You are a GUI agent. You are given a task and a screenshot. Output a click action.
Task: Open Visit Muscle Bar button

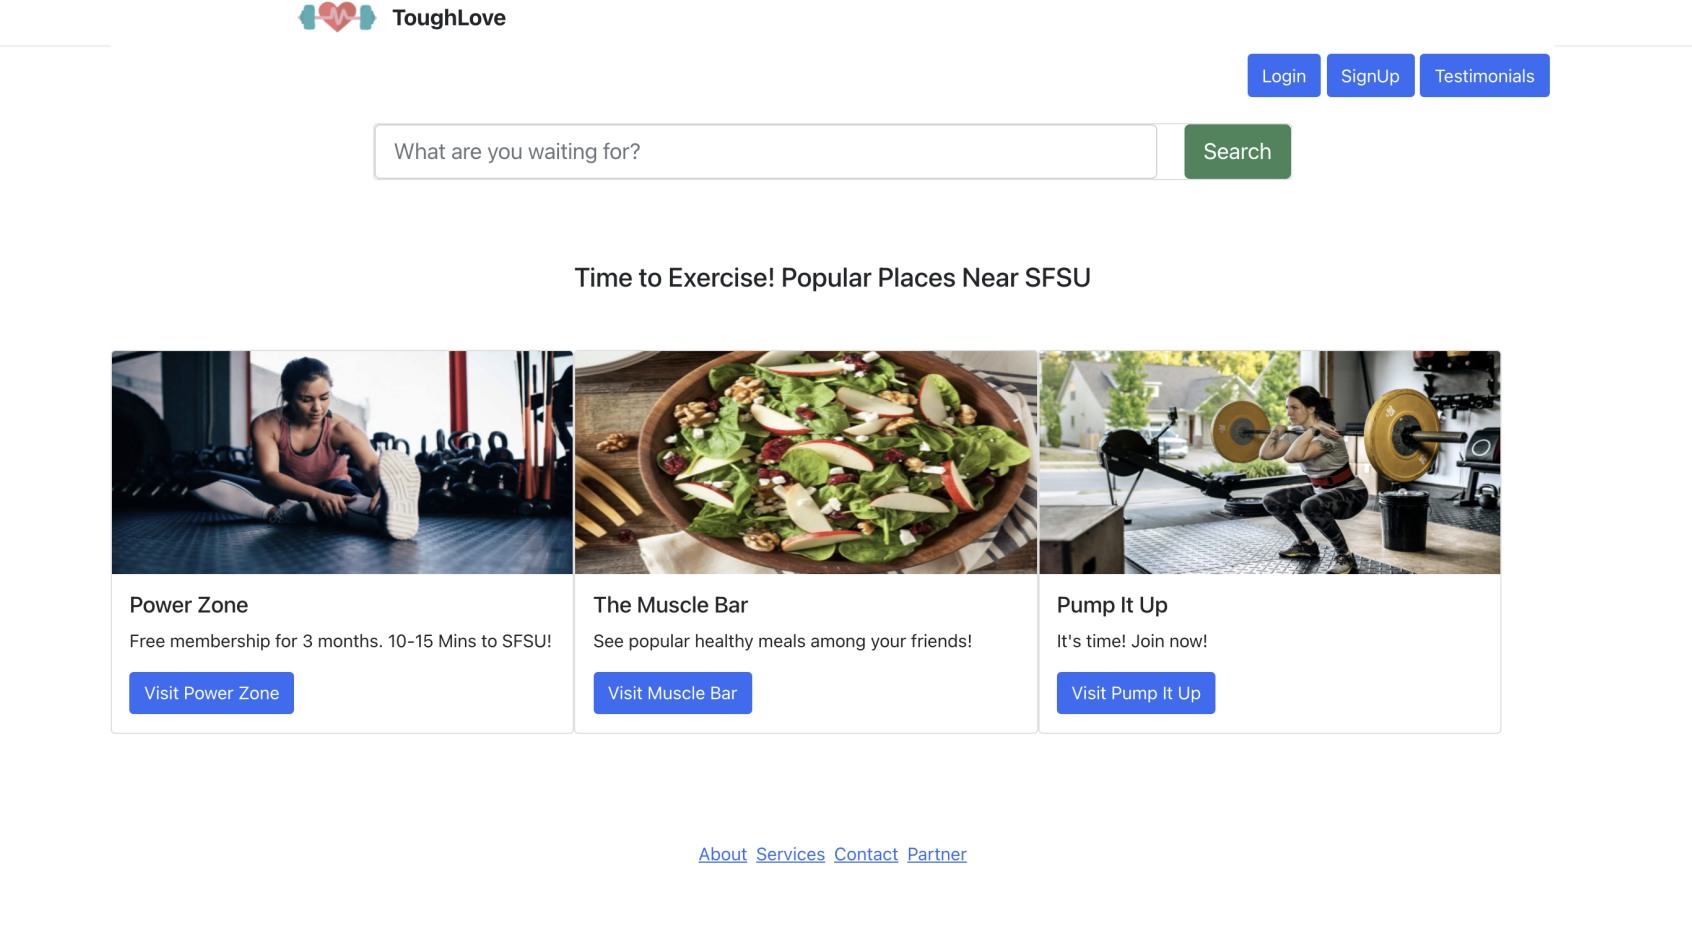(672, 693)
